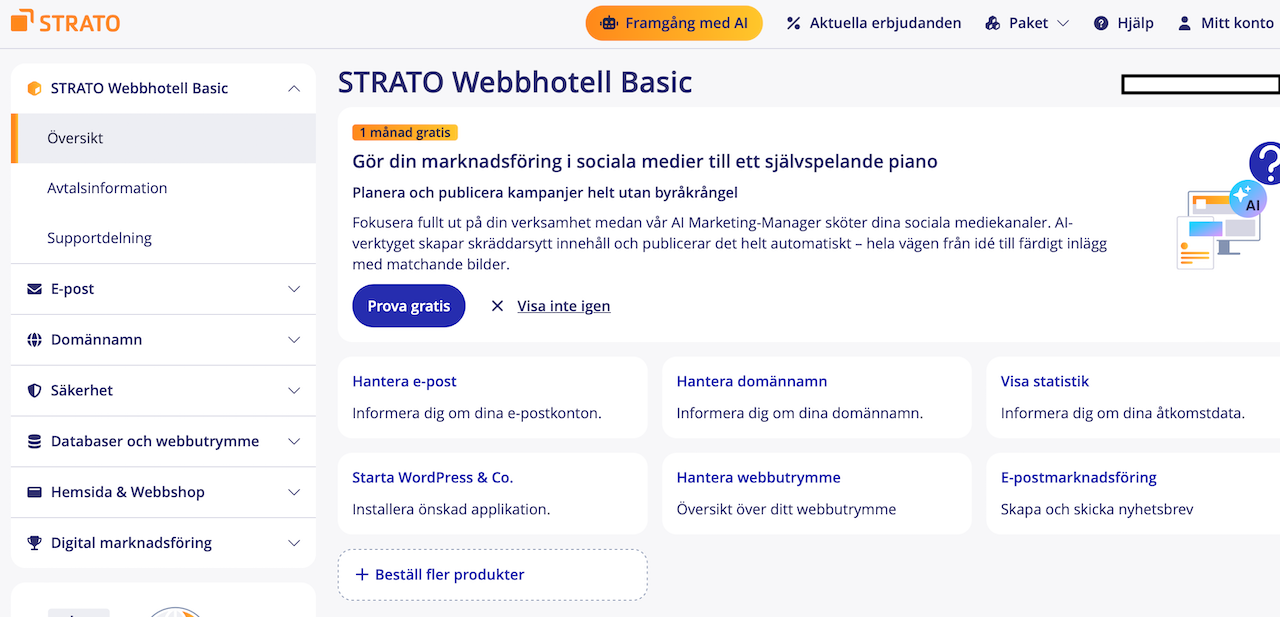Click the self-playing piano marketing headline
Image resolution: width=1280 pixels, height=617 pixels.
coord(645,161)
